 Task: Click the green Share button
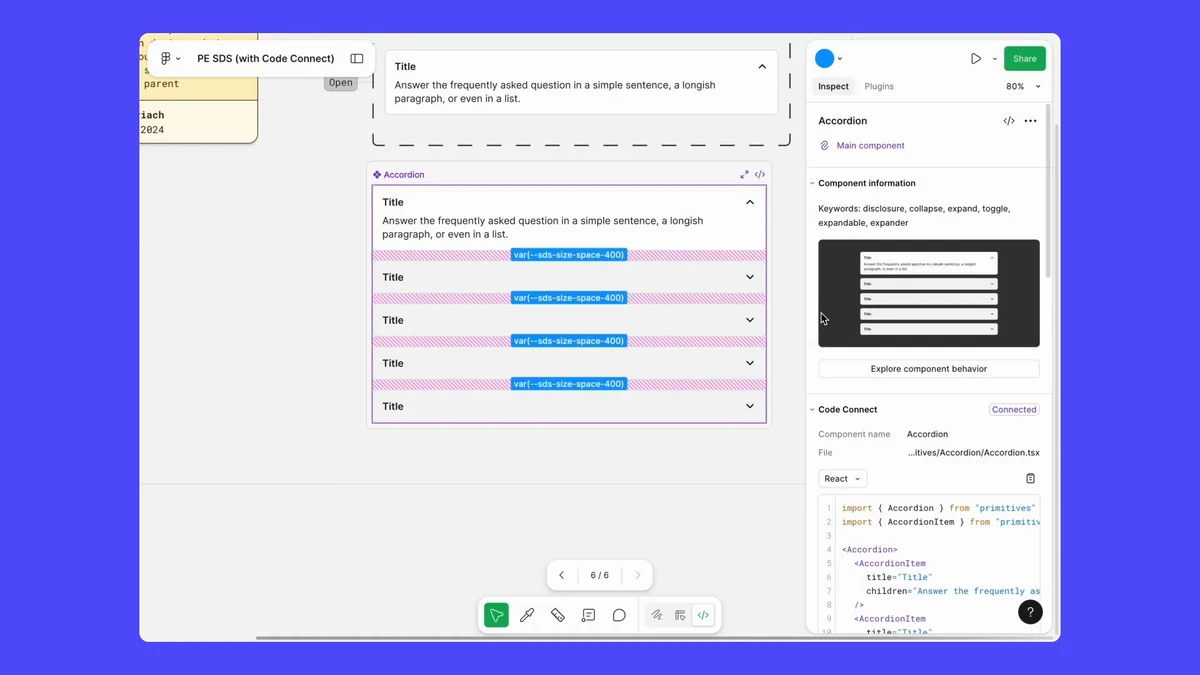(1024, 58)
